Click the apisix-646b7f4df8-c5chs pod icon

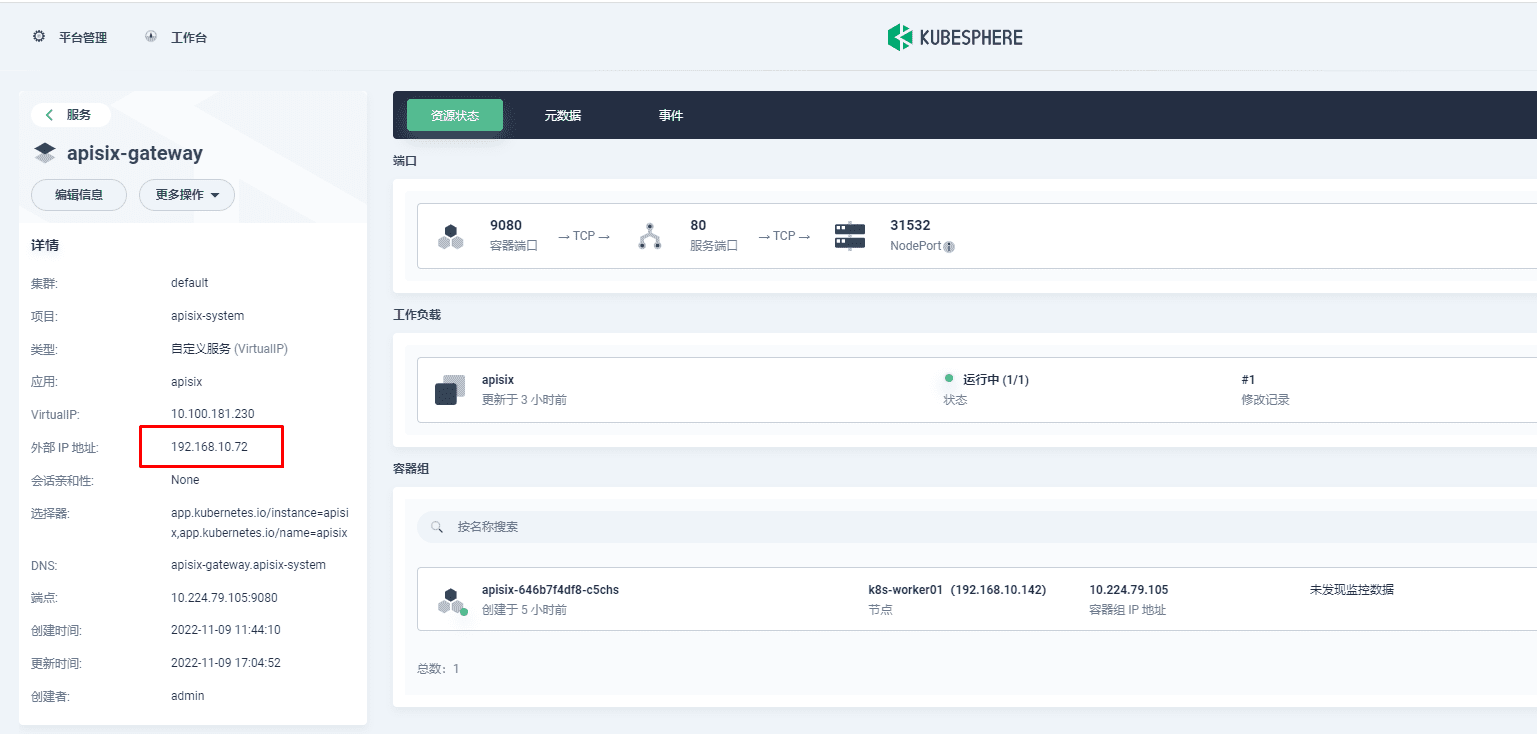[452, 600]
